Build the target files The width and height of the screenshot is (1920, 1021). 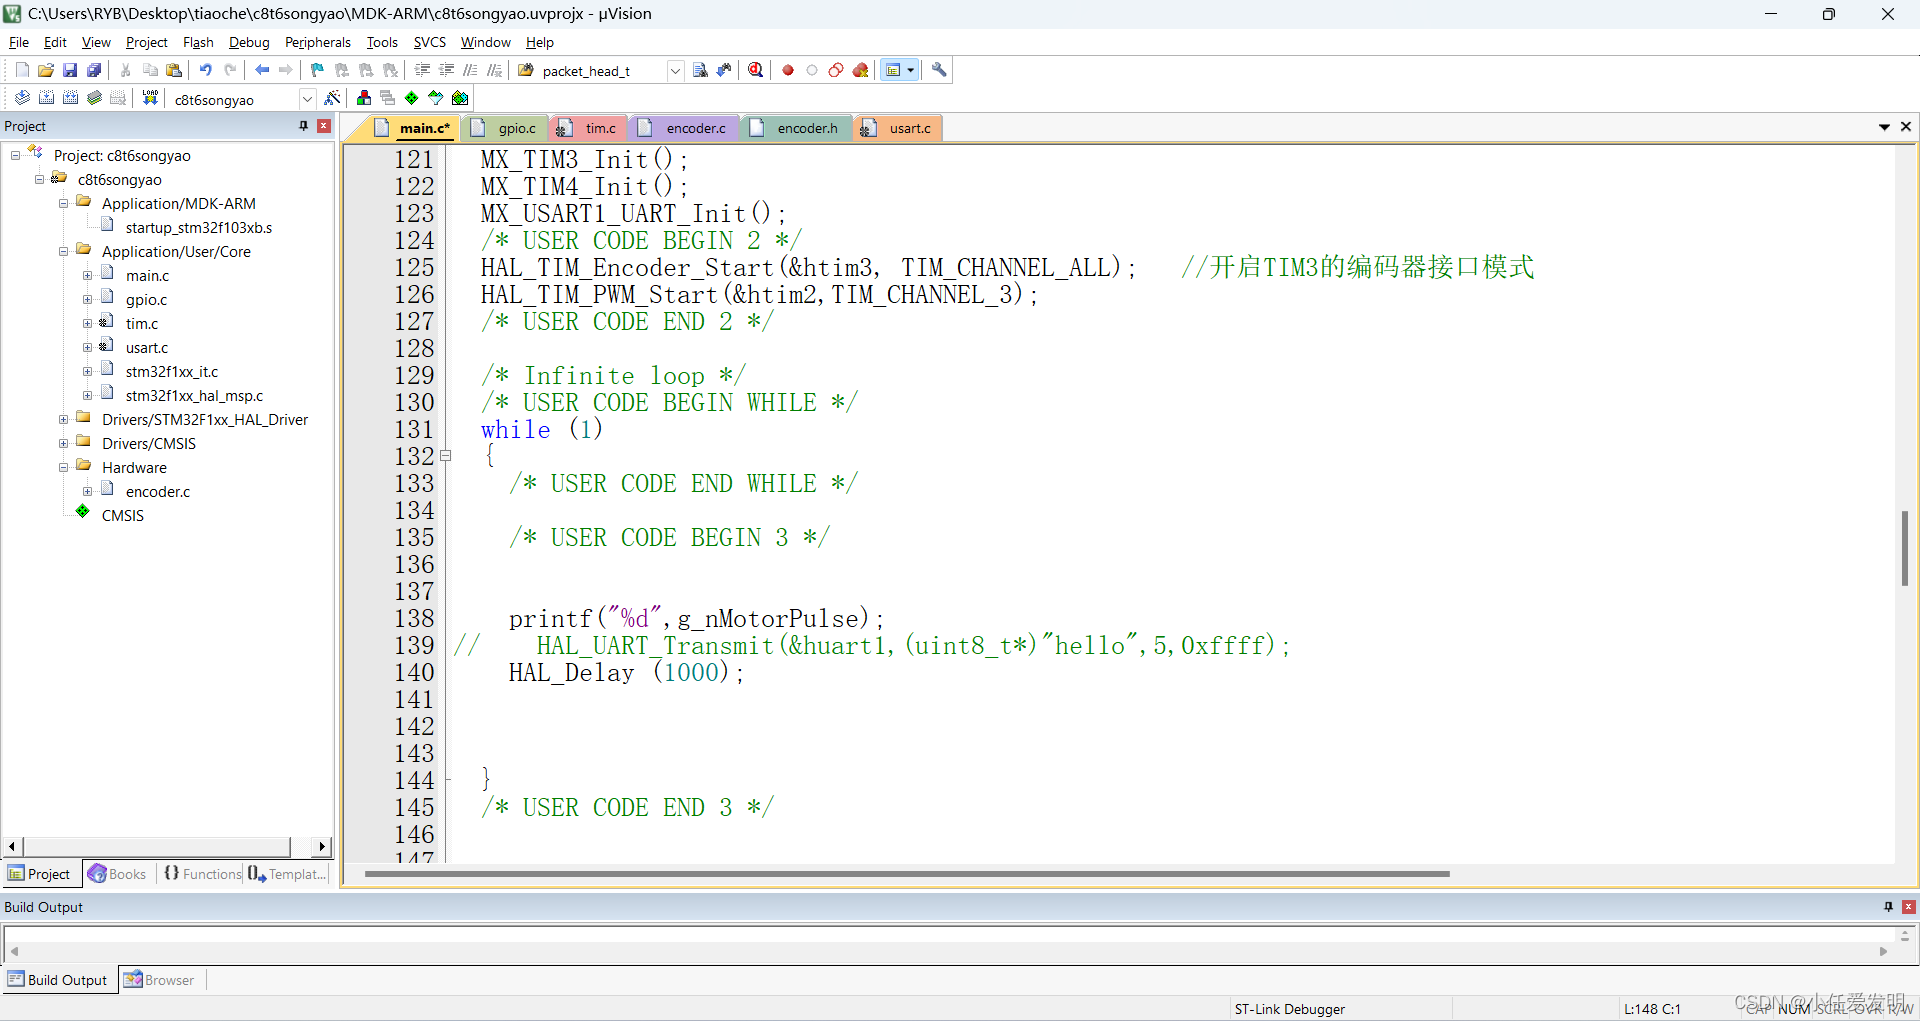[46, 97]
